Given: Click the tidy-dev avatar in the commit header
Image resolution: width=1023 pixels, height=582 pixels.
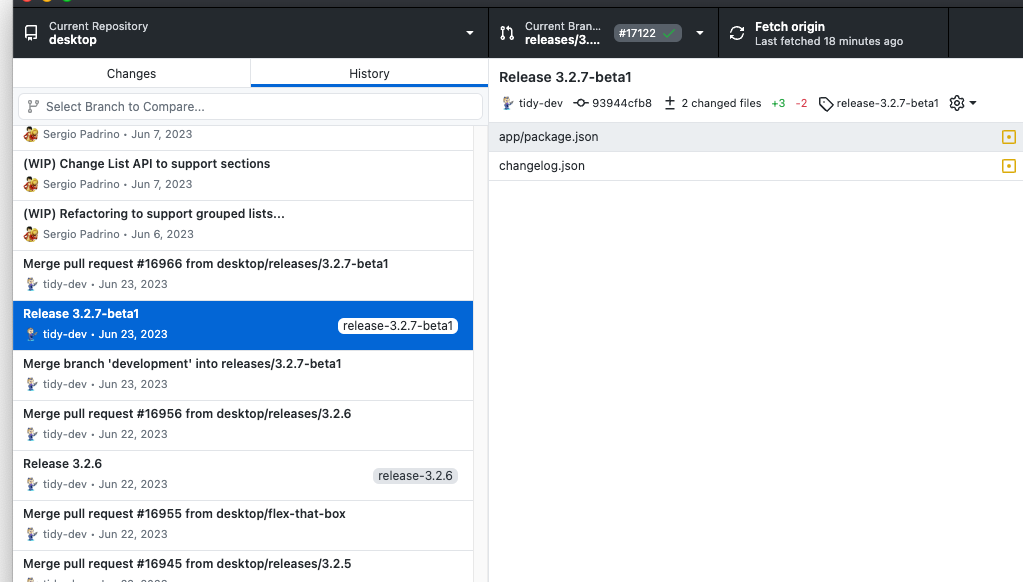Looking at the screenshot, I should [x=505, y=102].
